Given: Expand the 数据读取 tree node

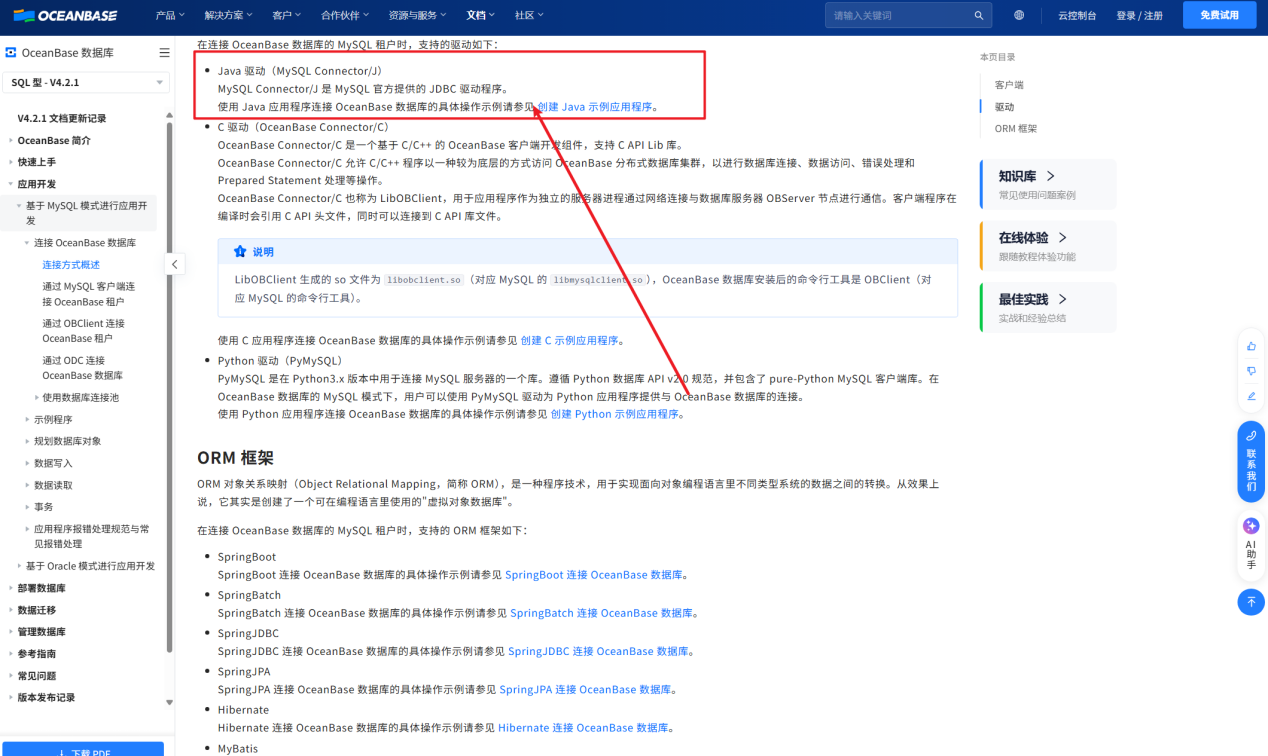Looking at the screenshot, I should (x=28, y=485).
